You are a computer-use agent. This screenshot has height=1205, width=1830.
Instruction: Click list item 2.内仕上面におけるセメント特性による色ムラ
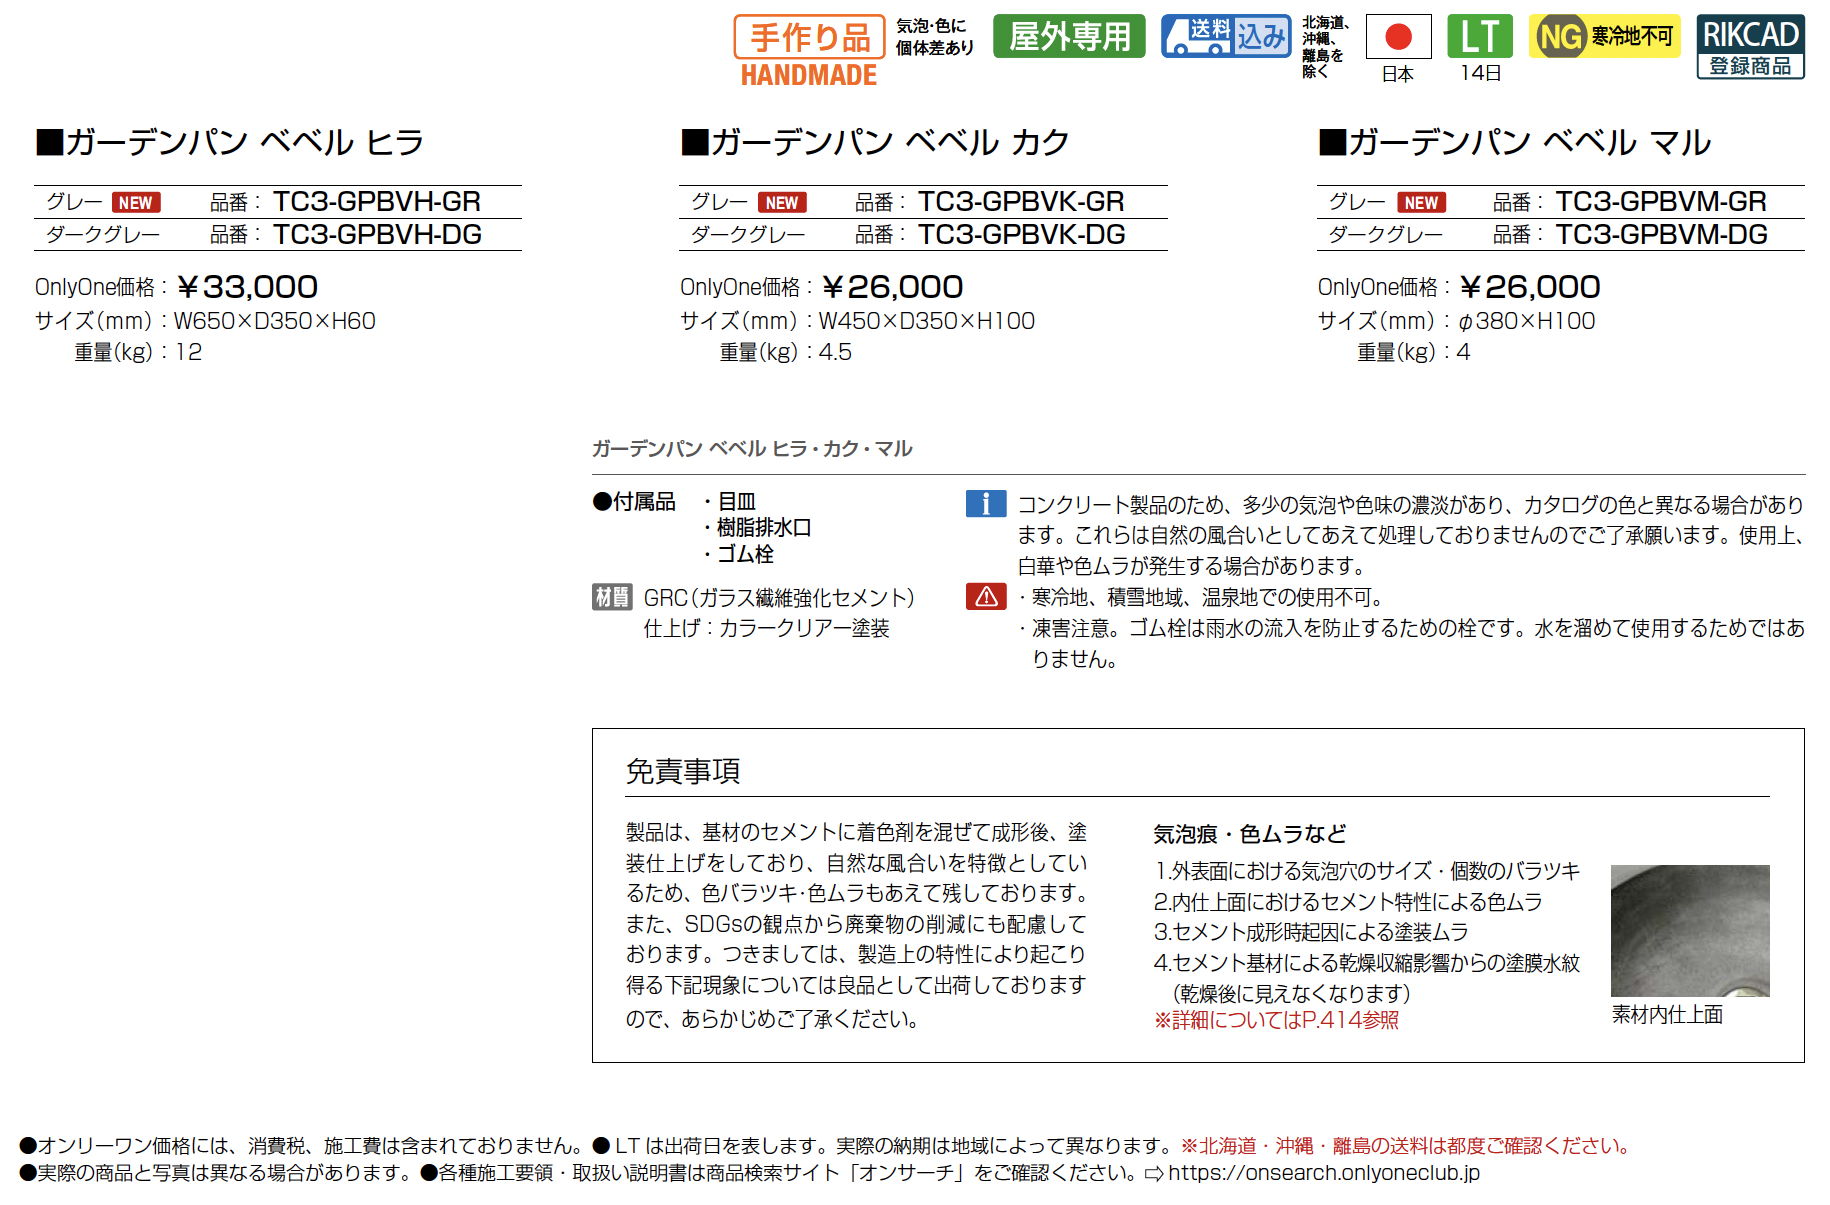(1348, 902)
